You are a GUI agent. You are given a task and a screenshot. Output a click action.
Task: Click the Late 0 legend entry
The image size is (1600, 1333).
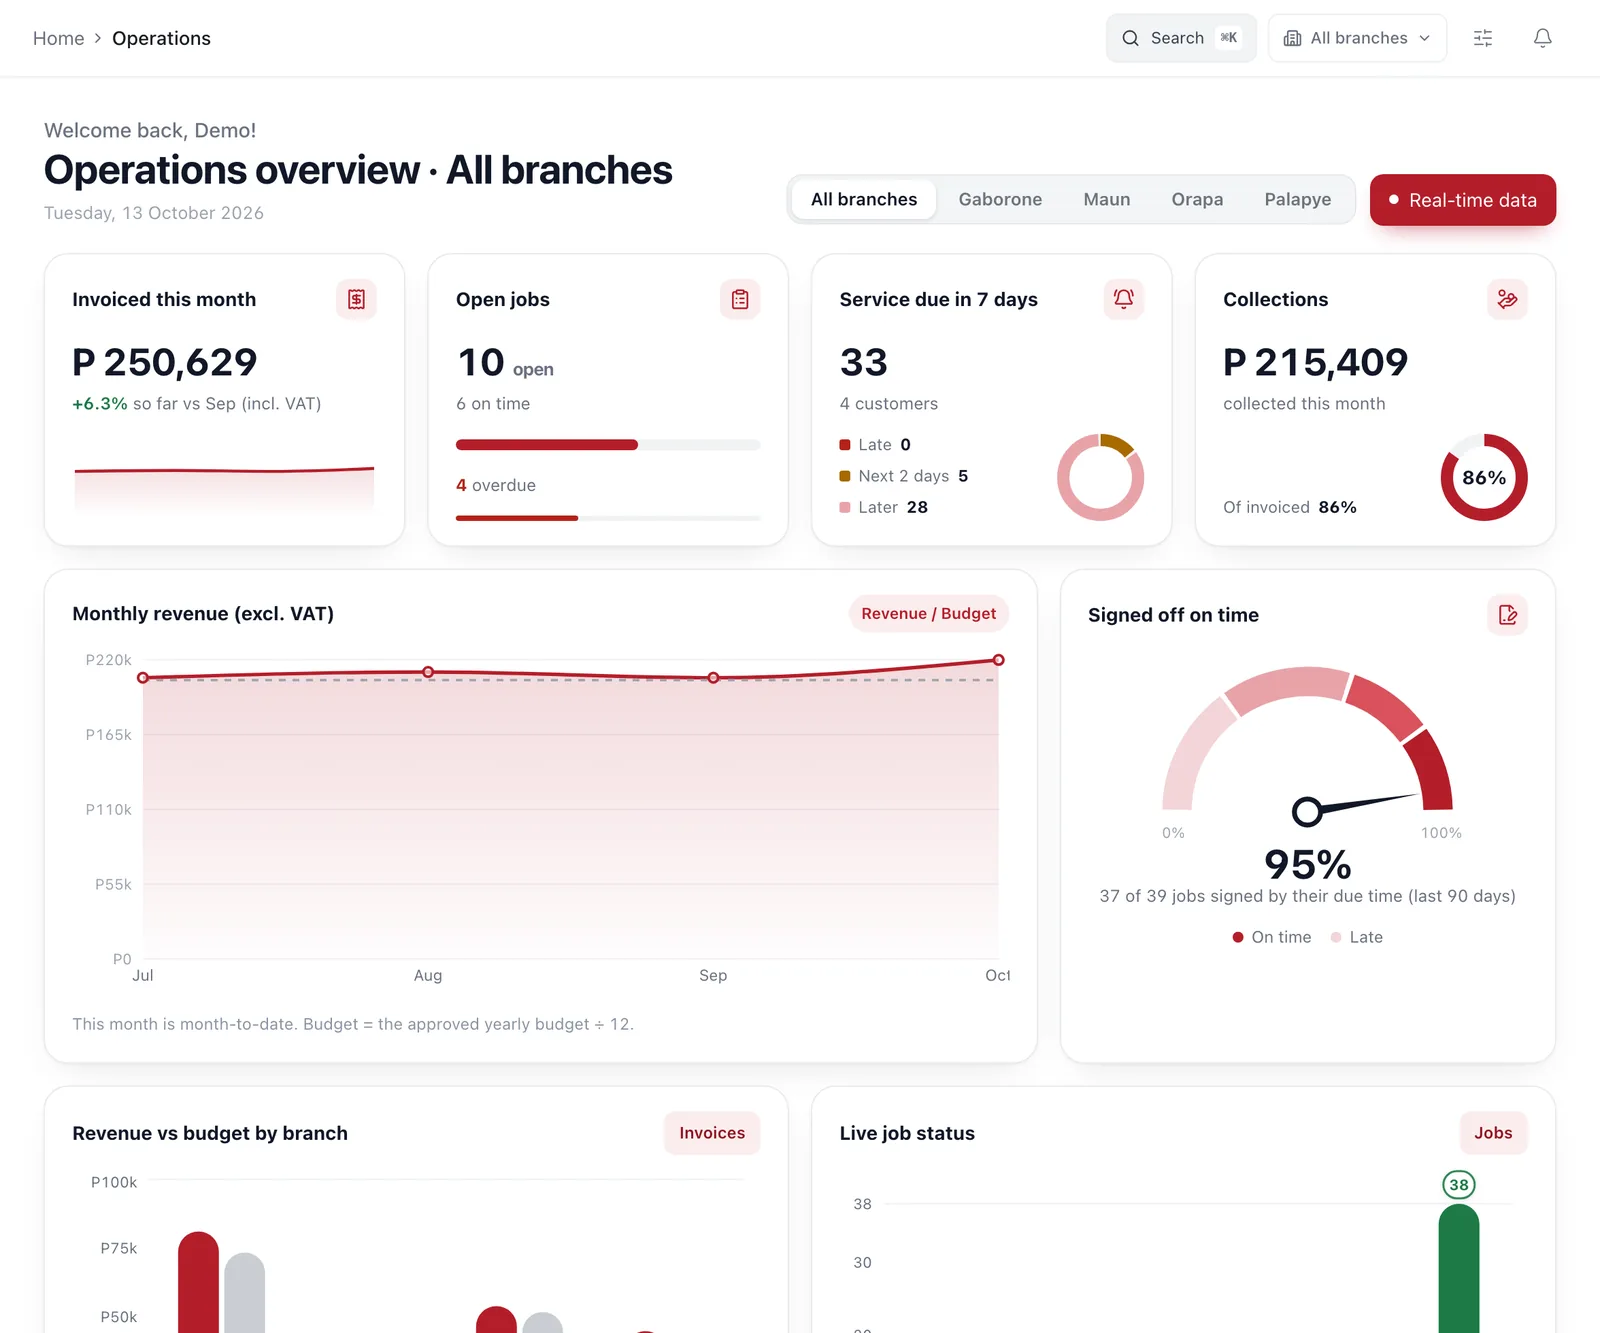tap(875, 445)
